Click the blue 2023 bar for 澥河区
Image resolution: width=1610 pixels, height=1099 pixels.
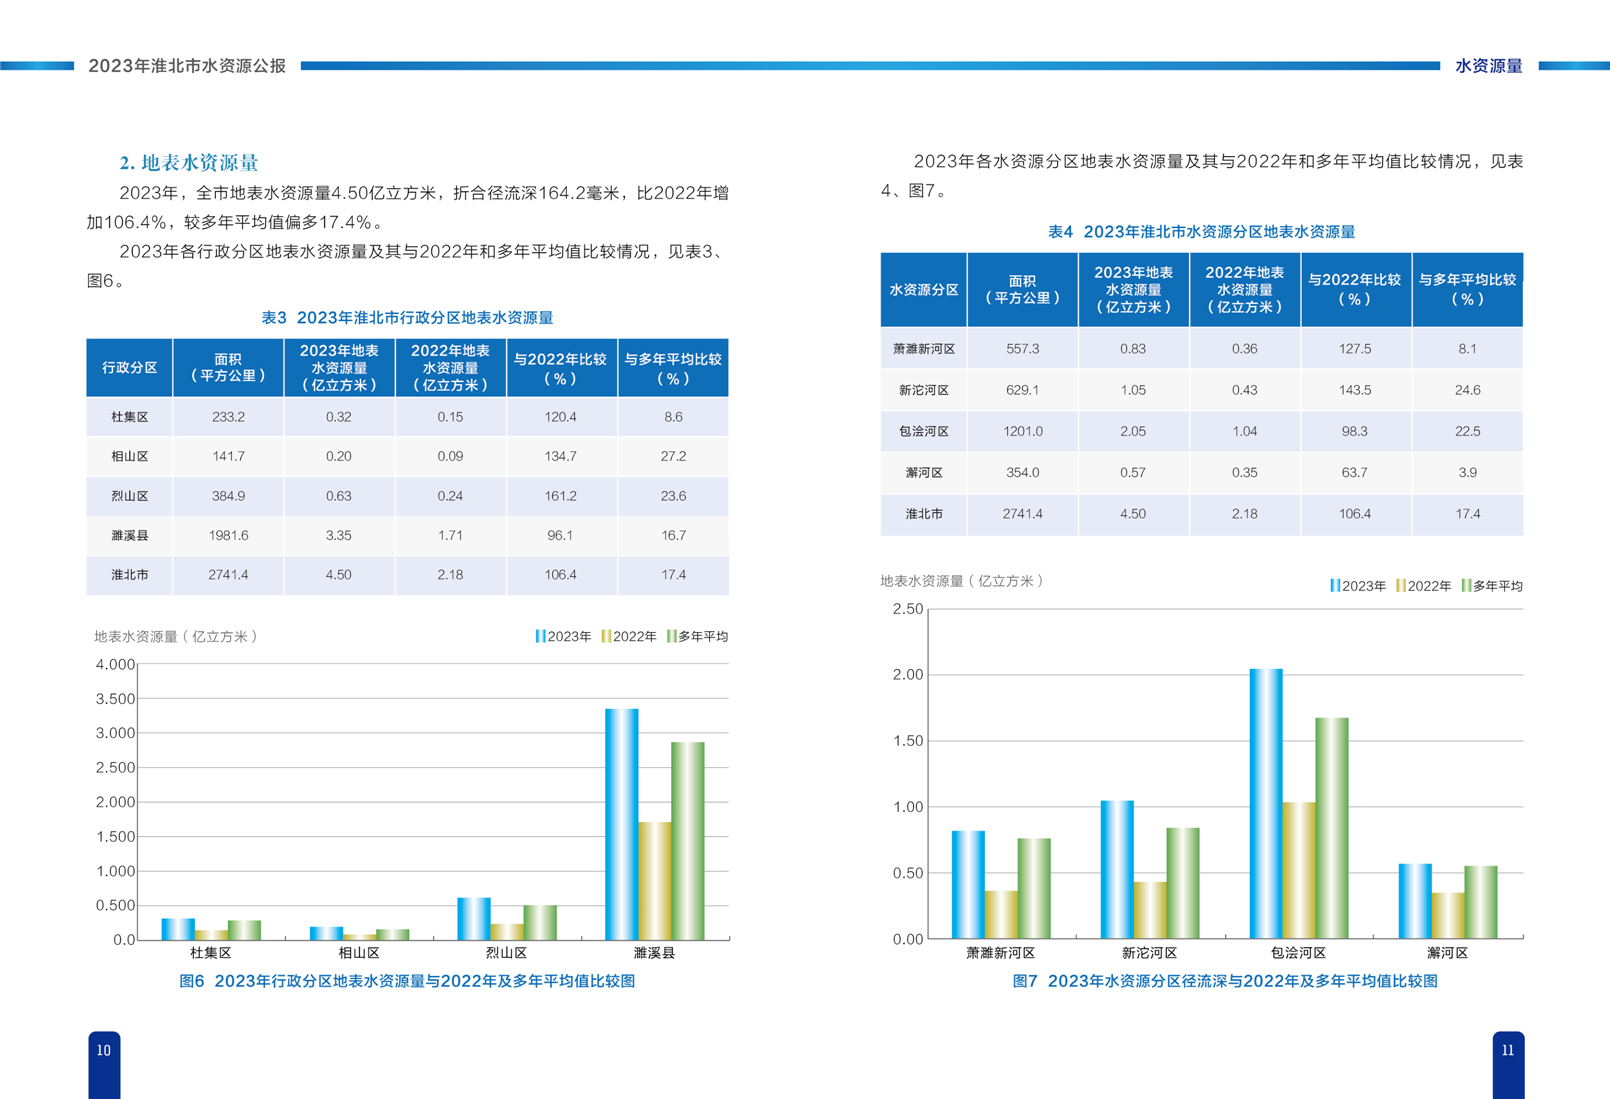click(1415, 901)
